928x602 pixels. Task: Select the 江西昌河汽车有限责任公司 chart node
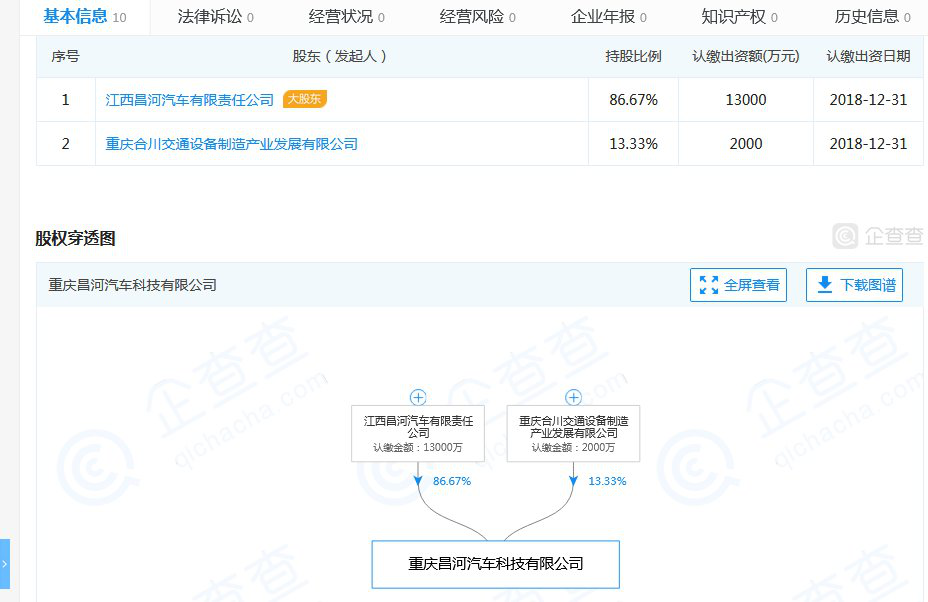(x=418, y=433)
